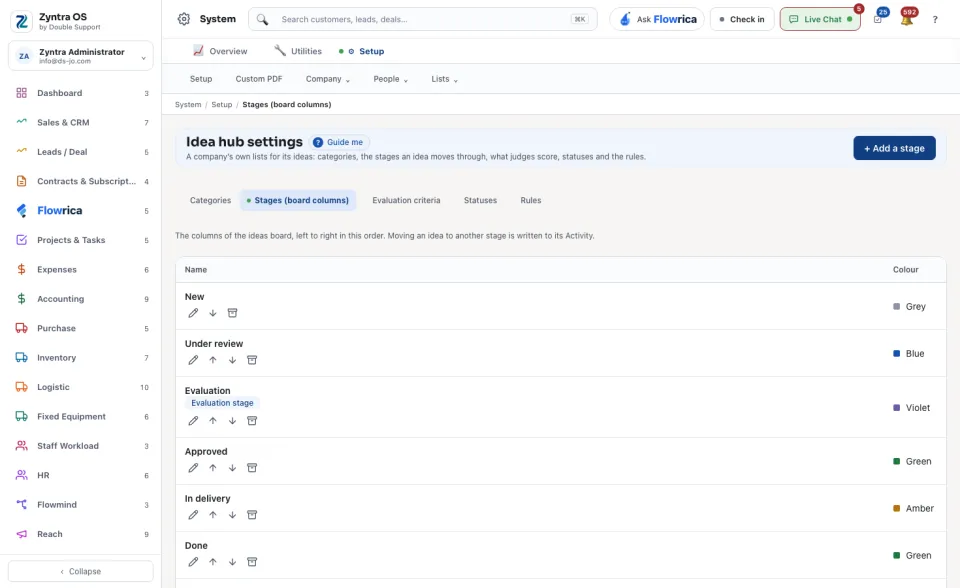
Task: Archive the Approved stage
Action: (x=252, y=468)
